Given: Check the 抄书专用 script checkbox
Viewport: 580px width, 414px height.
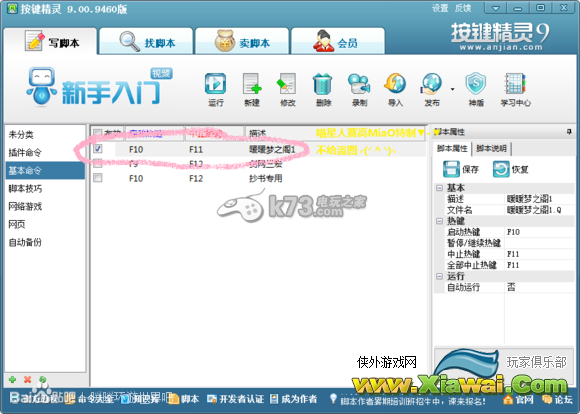Looking at the screenshot, I should click(98, 178).
